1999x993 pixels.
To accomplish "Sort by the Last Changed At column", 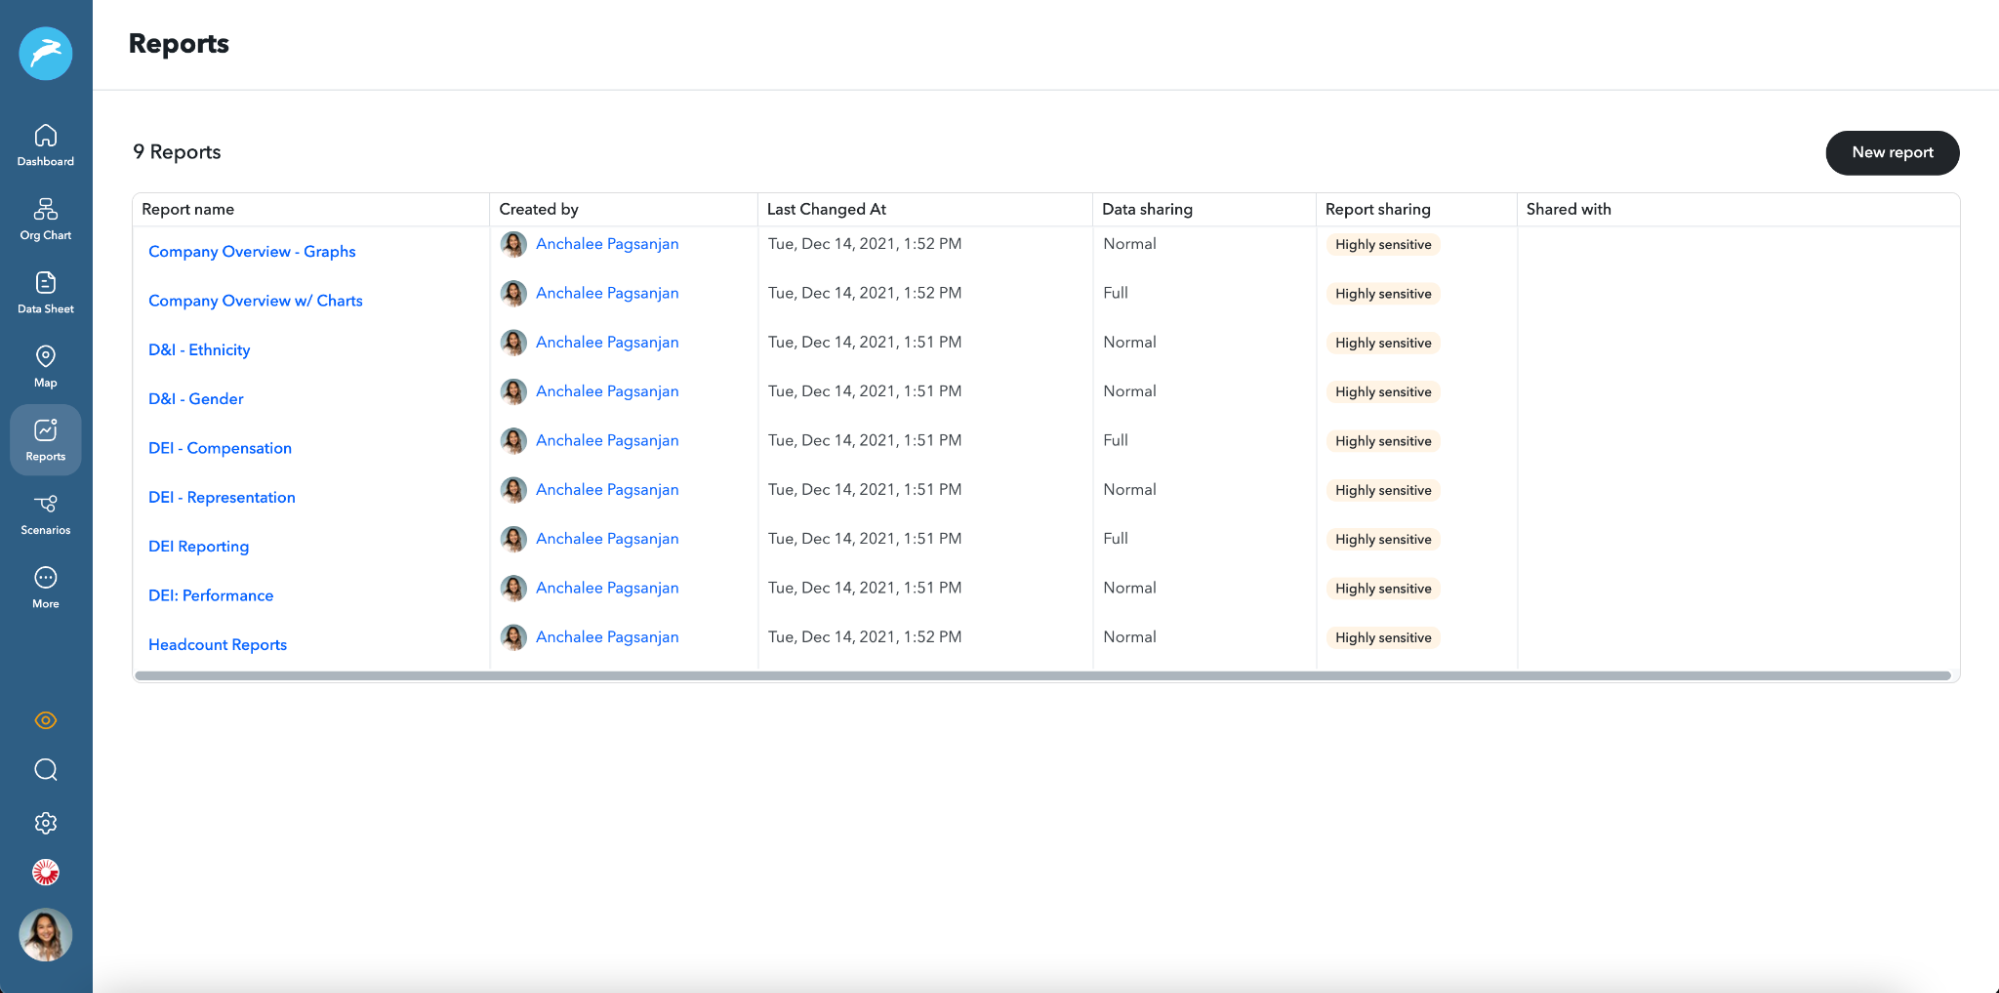I will pos(825,209).
